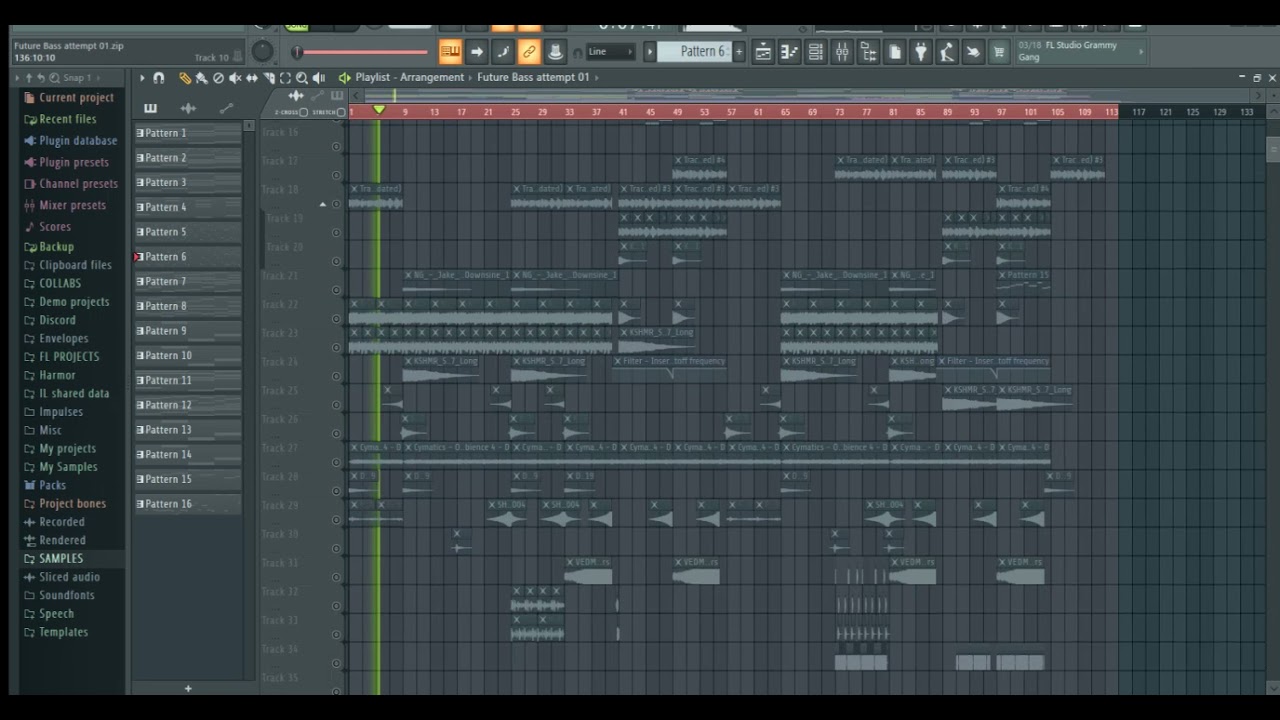This screenshot has height=720, width=1280.
Task: Enable the orange link multilink controllers icon
Action: coord(529,52)
